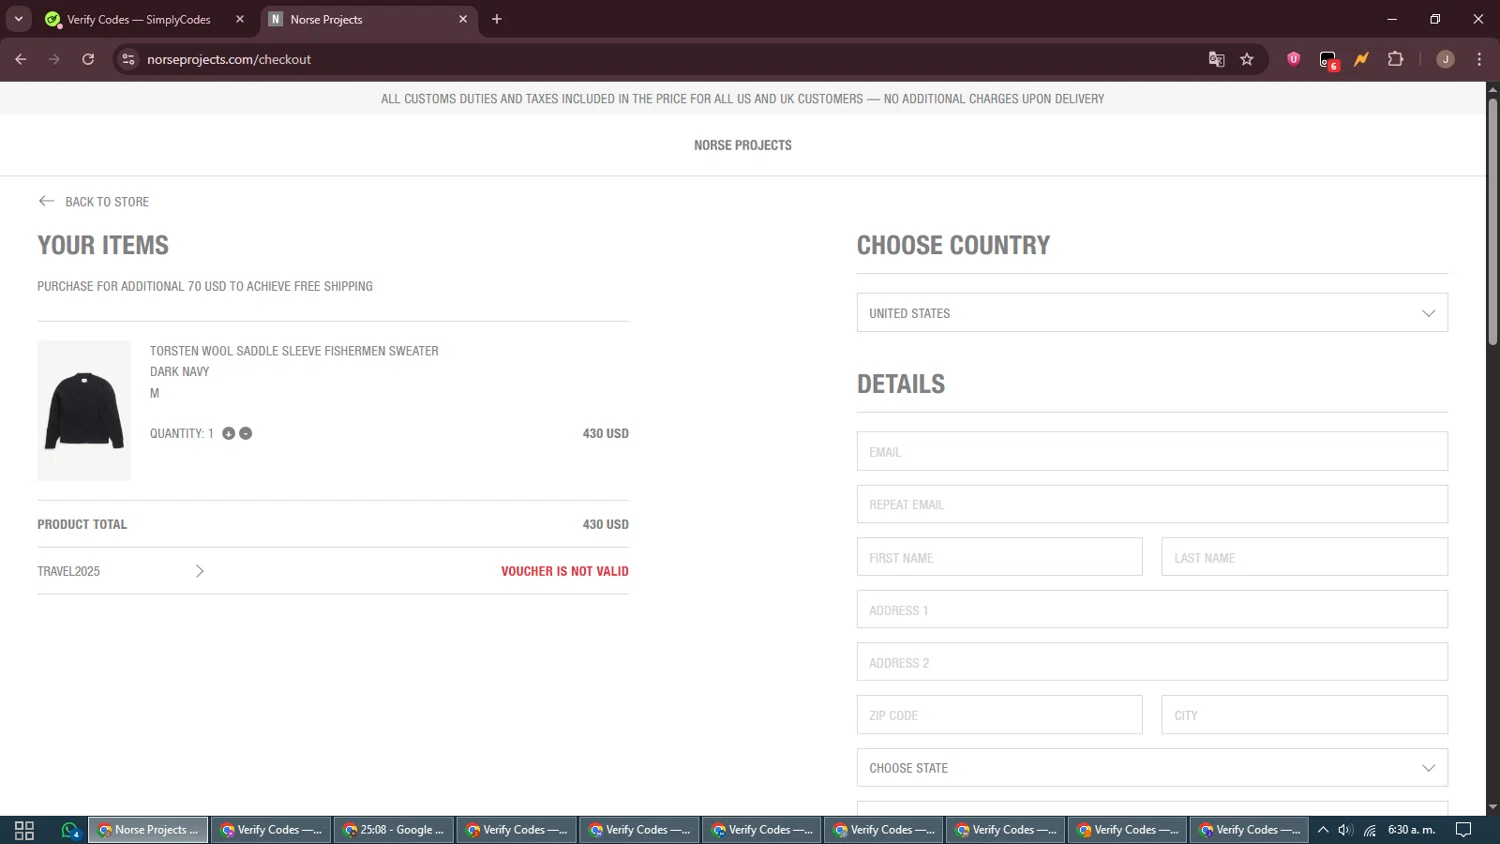Decrease quantity with the minus icon
This screenshot has width=1500, height=844.
245,433
